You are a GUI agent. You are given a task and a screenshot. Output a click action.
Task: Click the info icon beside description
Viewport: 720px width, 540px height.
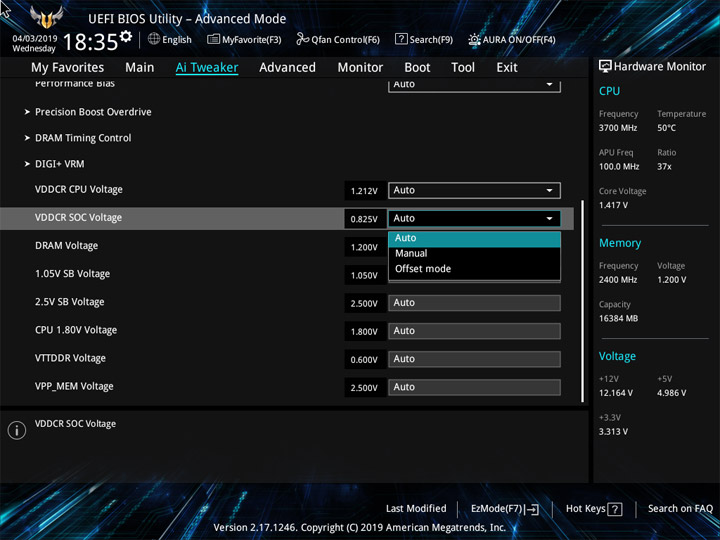(x=17, y=430)
